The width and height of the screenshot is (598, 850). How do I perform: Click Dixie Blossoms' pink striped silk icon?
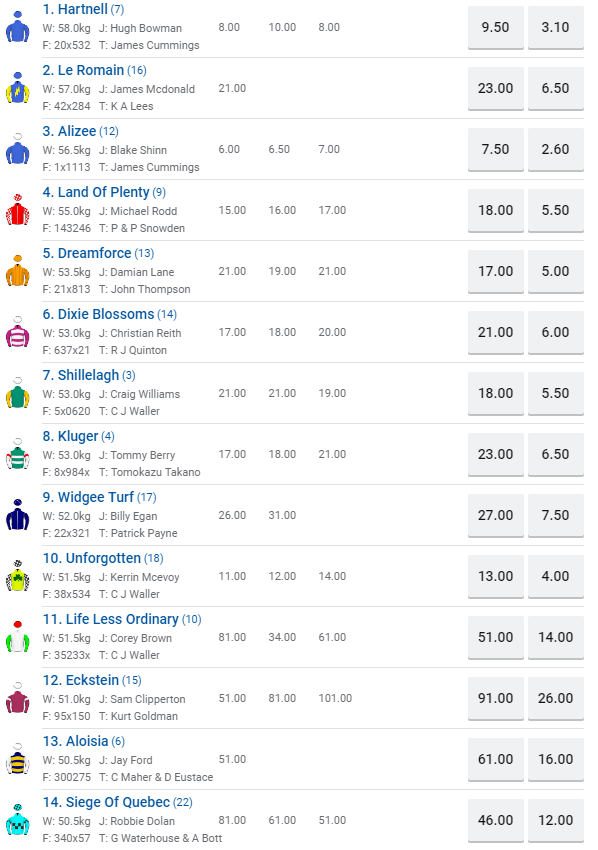click(x=17, y=331)
